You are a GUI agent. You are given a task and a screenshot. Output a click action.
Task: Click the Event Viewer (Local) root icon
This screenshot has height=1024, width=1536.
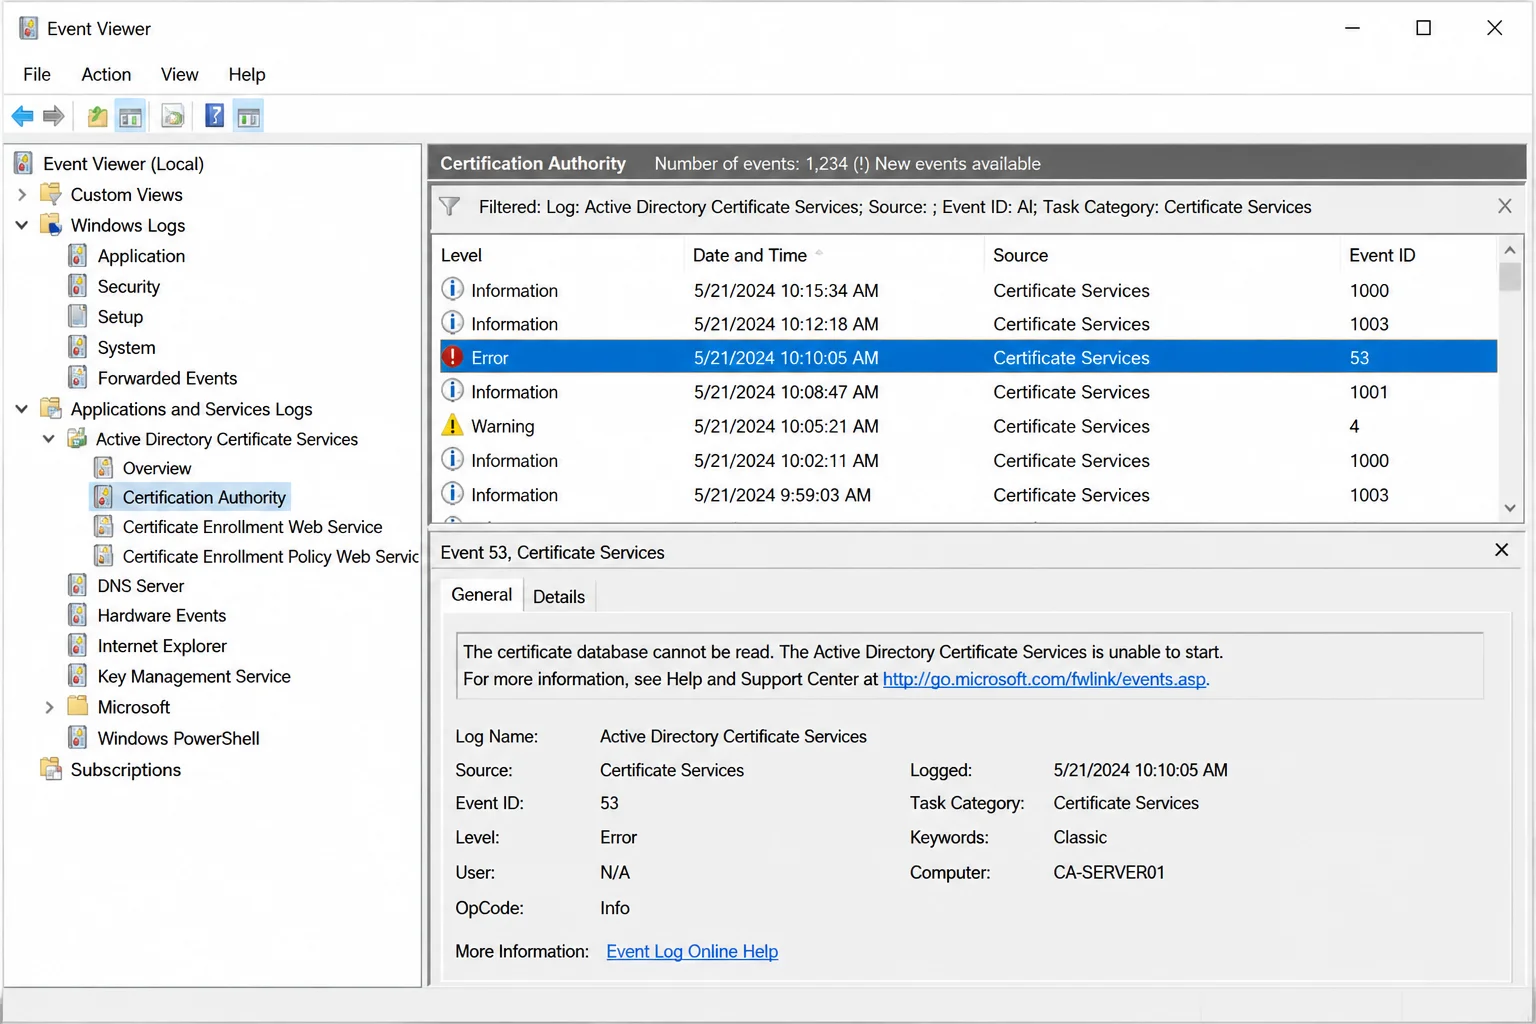24,163
